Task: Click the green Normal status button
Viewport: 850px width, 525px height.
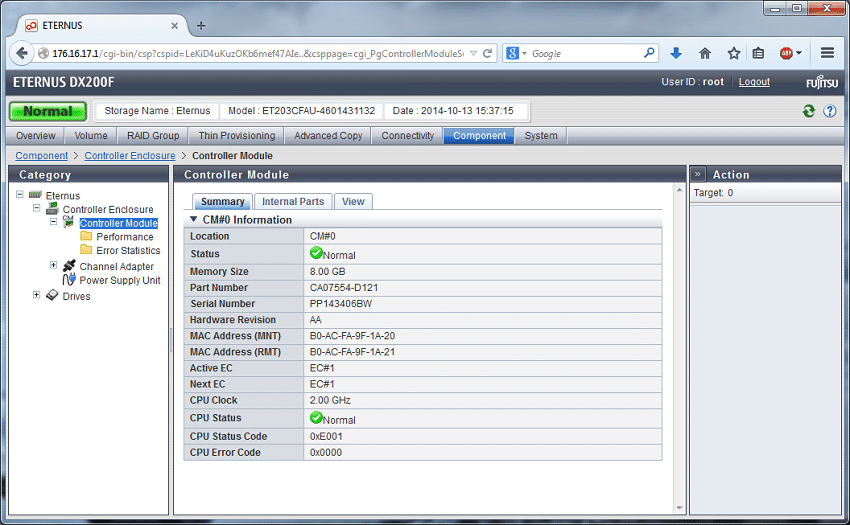Action: point(48,111)
